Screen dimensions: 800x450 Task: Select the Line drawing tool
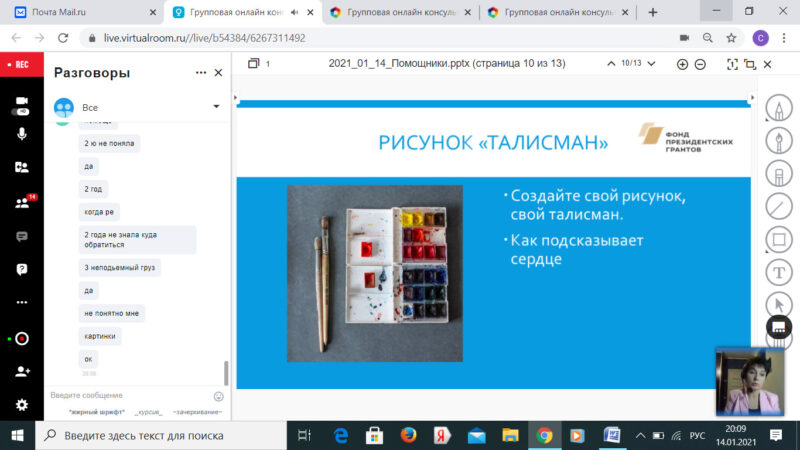[779, 207]
